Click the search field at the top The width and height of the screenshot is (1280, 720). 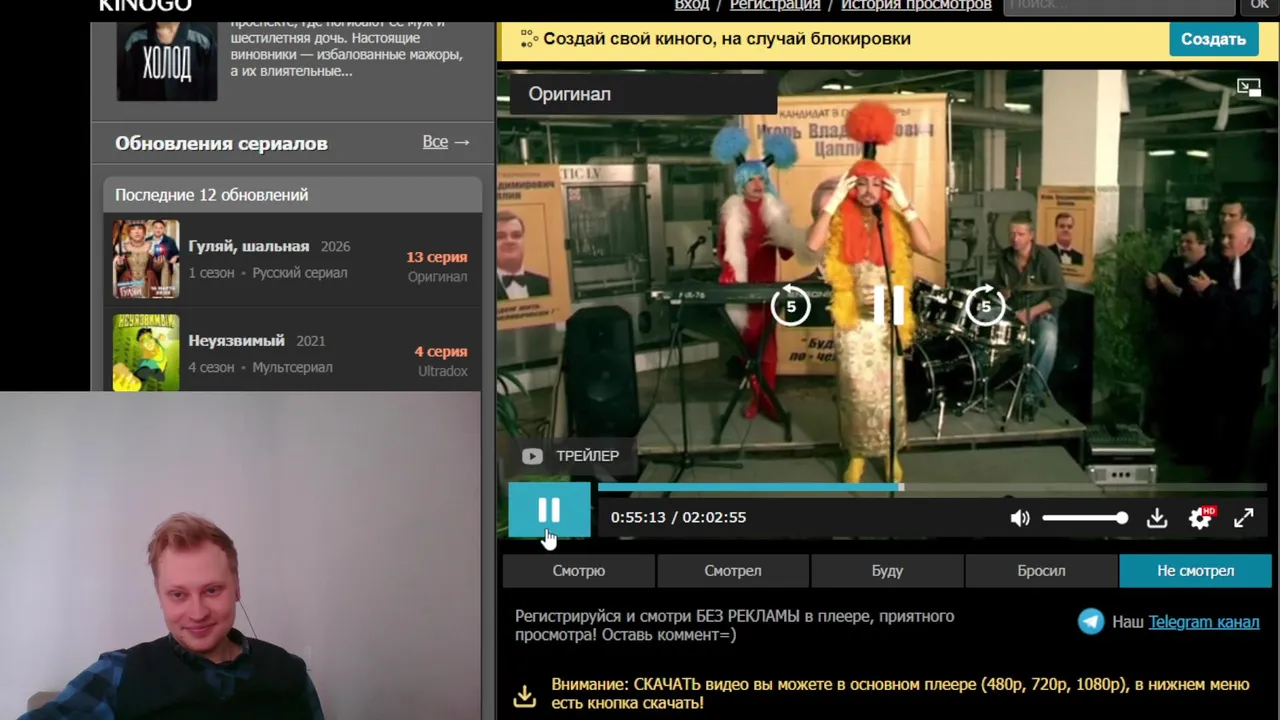[x=1119, y=6]
